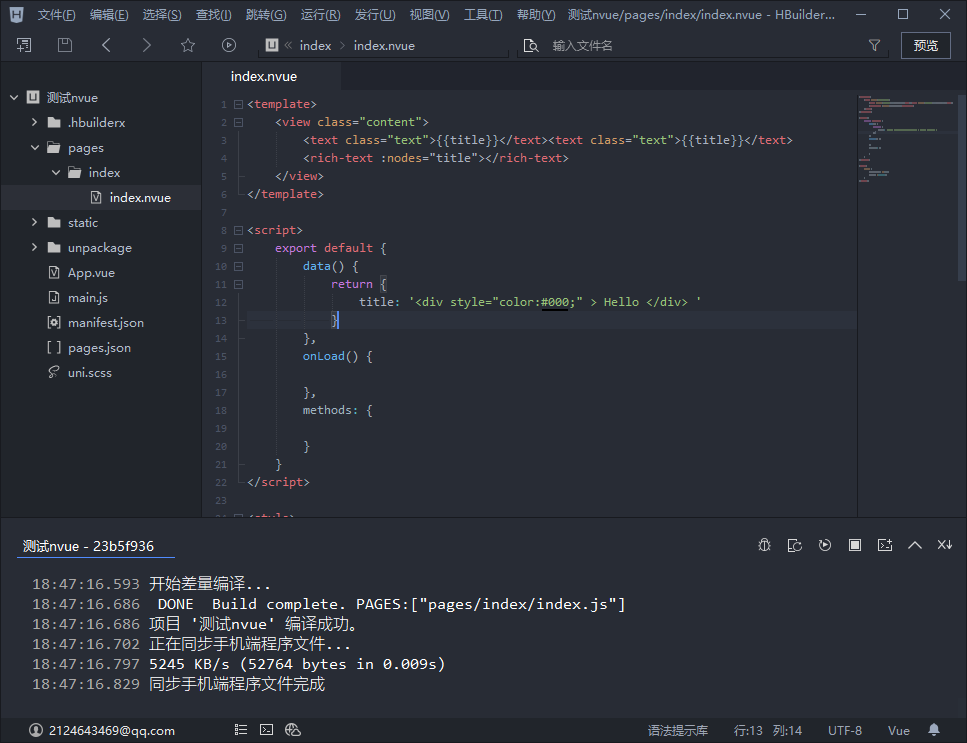967x743 pixels.
Task: Click the filter funnel icon
Action: pyautogui.click(x=874, y=45)
